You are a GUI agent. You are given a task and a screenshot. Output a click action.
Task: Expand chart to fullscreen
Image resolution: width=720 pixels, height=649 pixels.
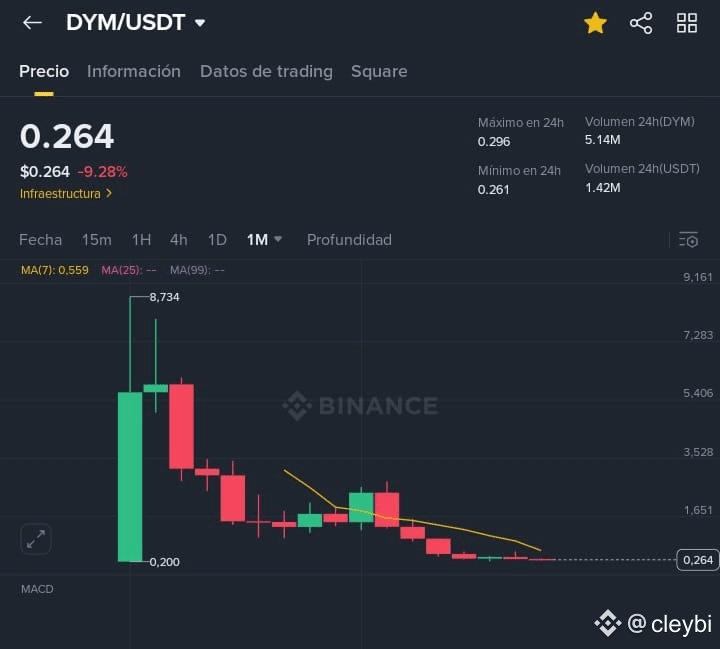[x=36, y=539]
